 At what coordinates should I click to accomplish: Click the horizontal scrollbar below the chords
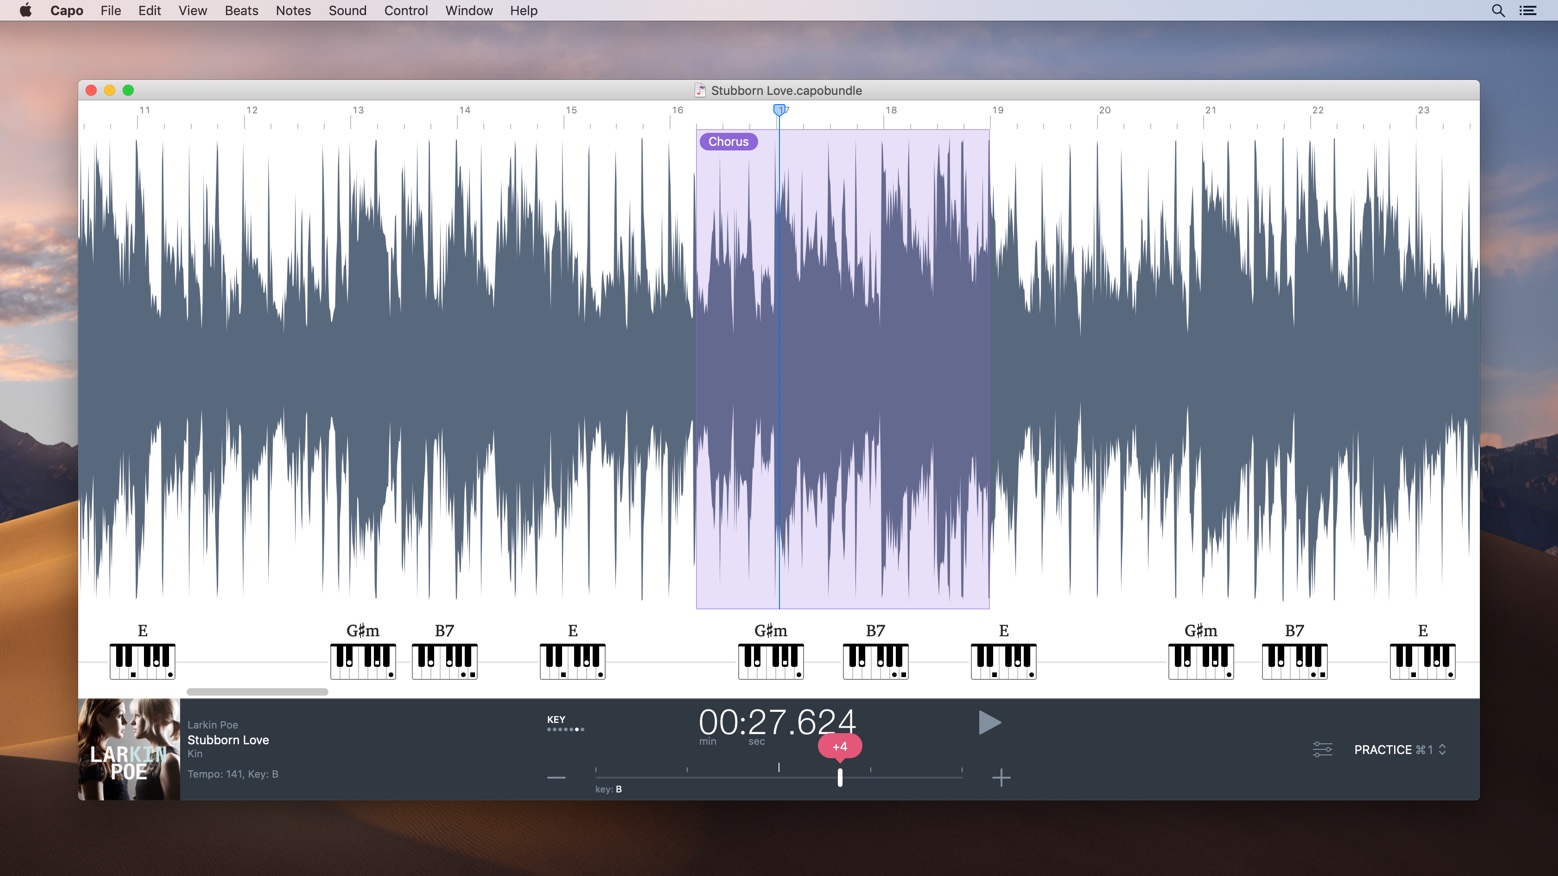coord(257,691)
